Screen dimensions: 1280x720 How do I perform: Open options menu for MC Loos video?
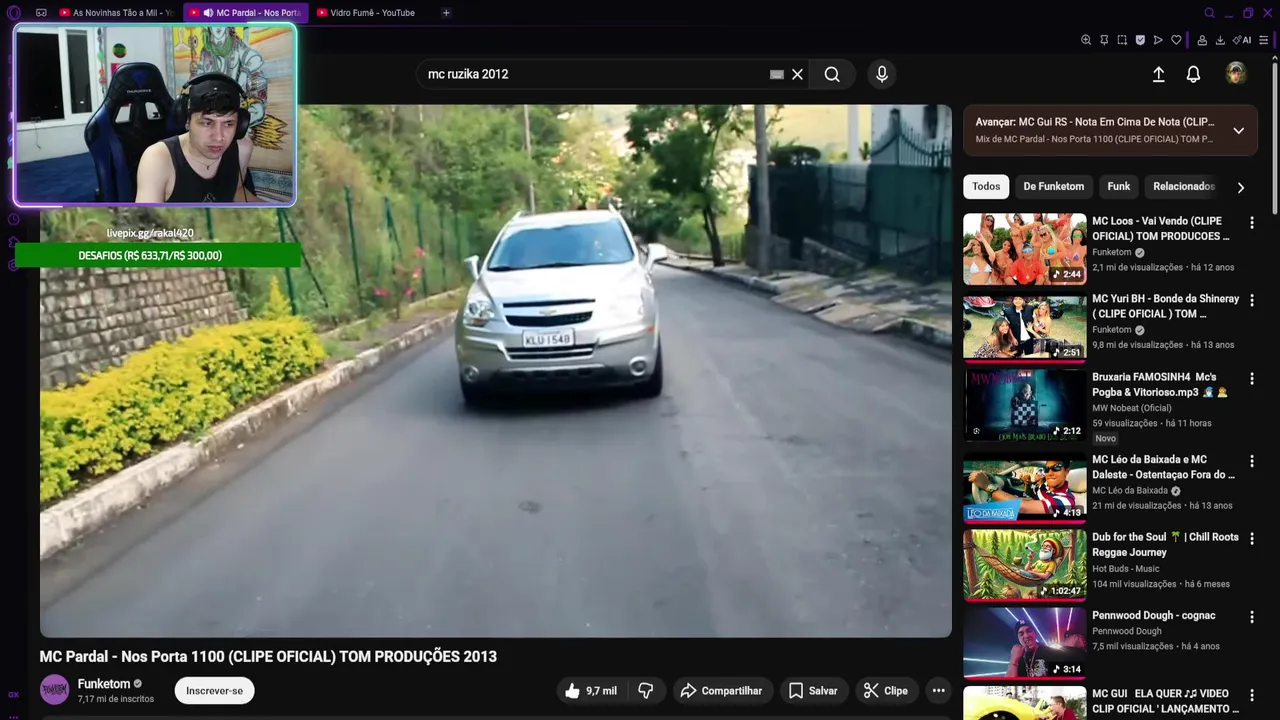1251,222
